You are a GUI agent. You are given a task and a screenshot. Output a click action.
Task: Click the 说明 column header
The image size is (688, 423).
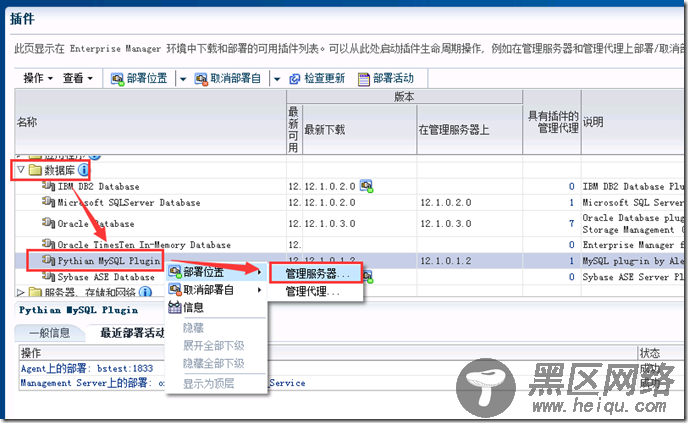click(632, 122)
